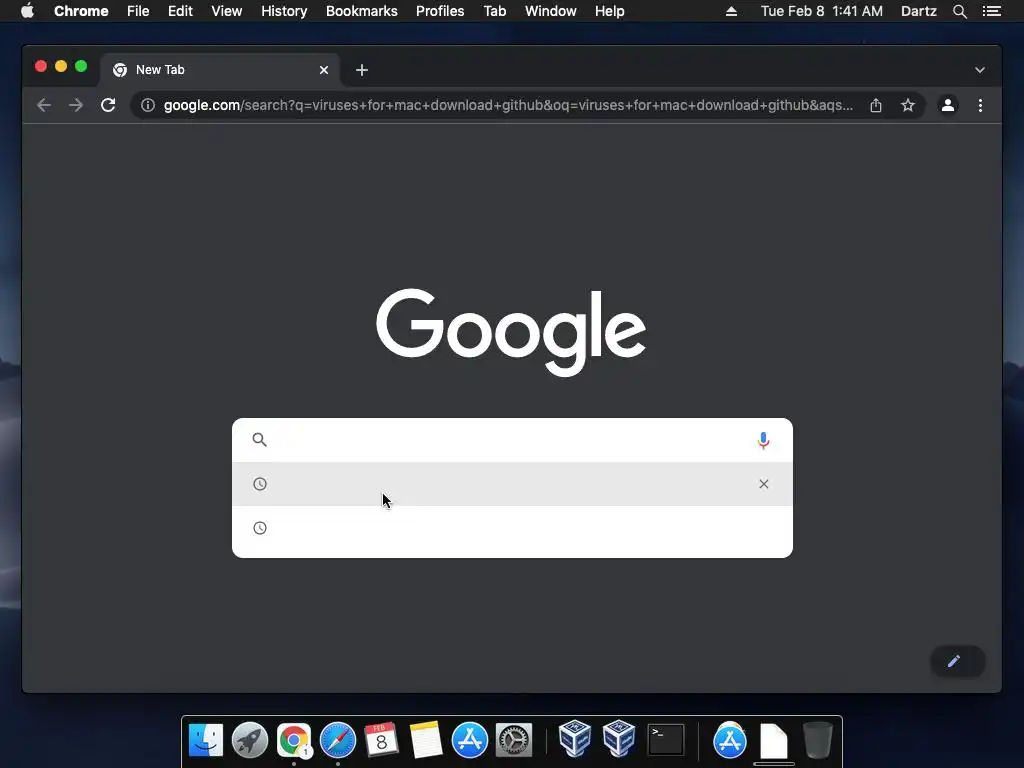Screen dimensions: 1024x768
Task: Open the blank document in the Dock
Action: [x=774, y=741]
